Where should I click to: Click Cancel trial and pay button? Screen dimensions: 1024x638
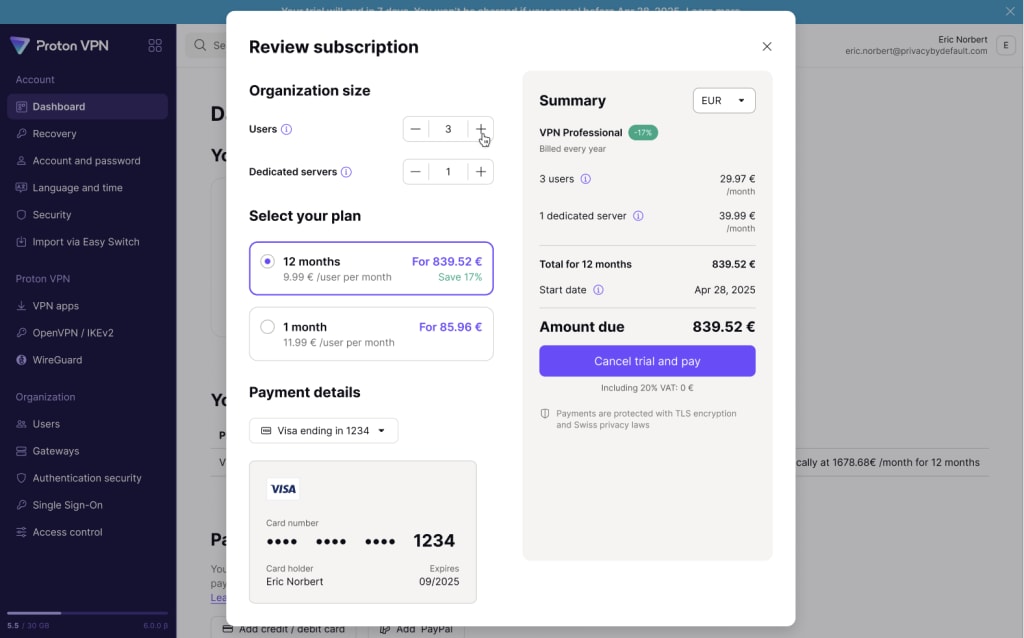(647, 361)
